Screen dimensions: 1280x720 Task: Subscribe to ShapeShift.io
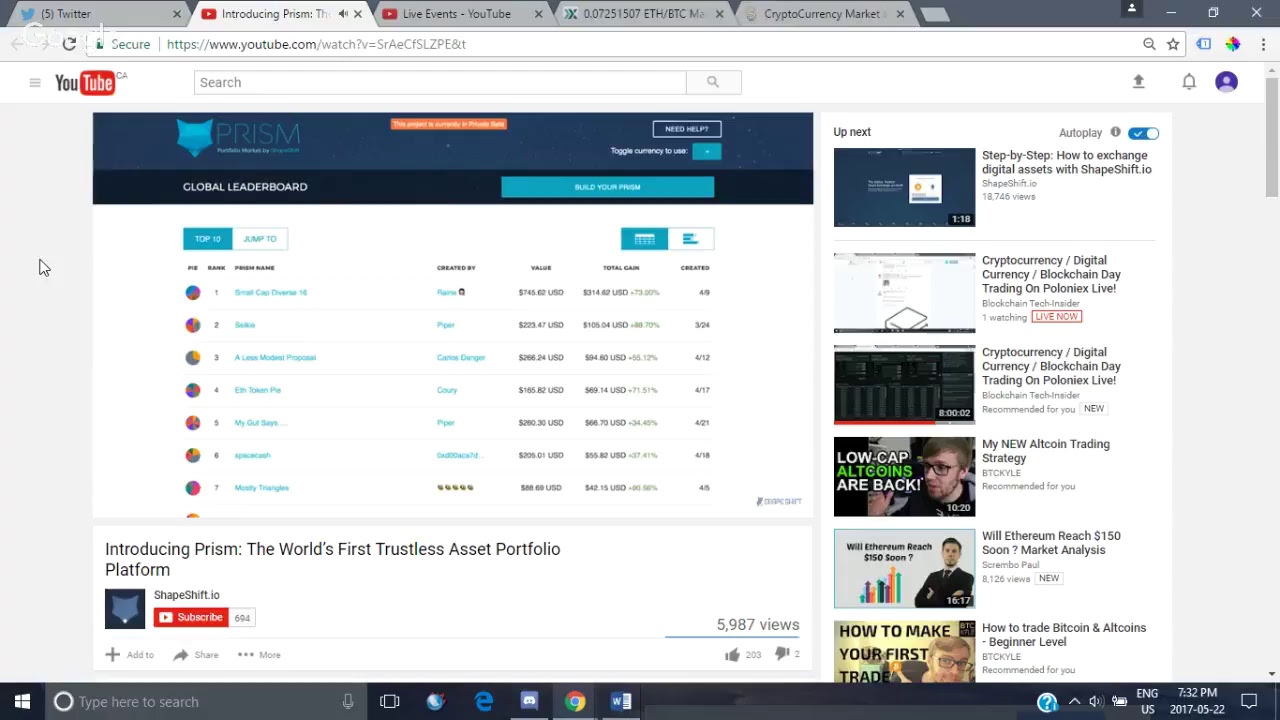[x=191, y=618]
